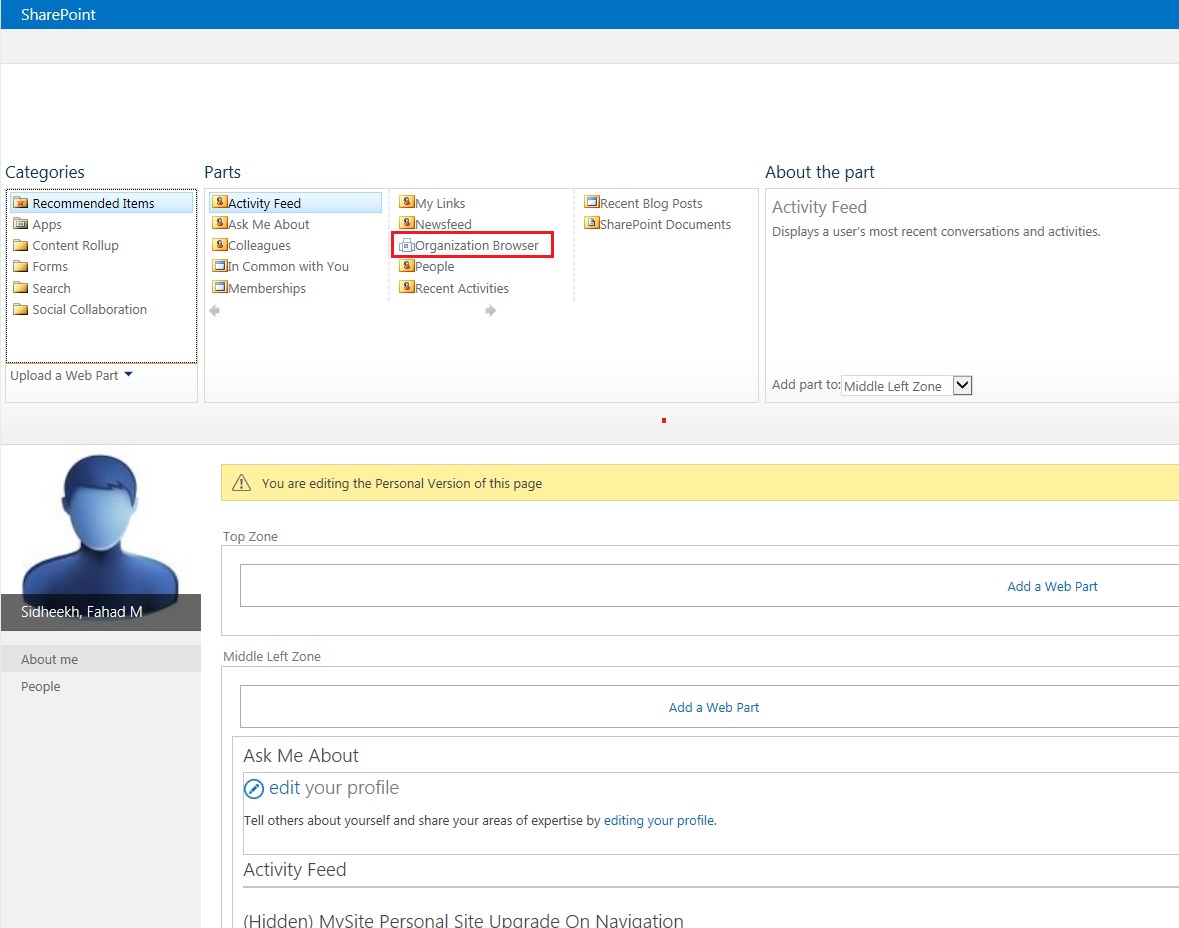This screenshot has height=928, width=1179.
Task: Click the Social Collaboration folder icon
Action: click(20, 309)
